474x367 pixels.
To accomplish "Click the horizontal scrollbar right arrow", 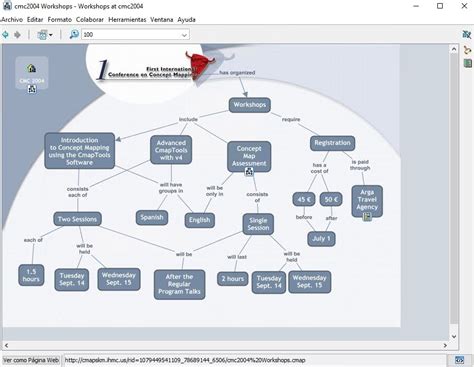I will pyautogui.click(x=445, y=345).
